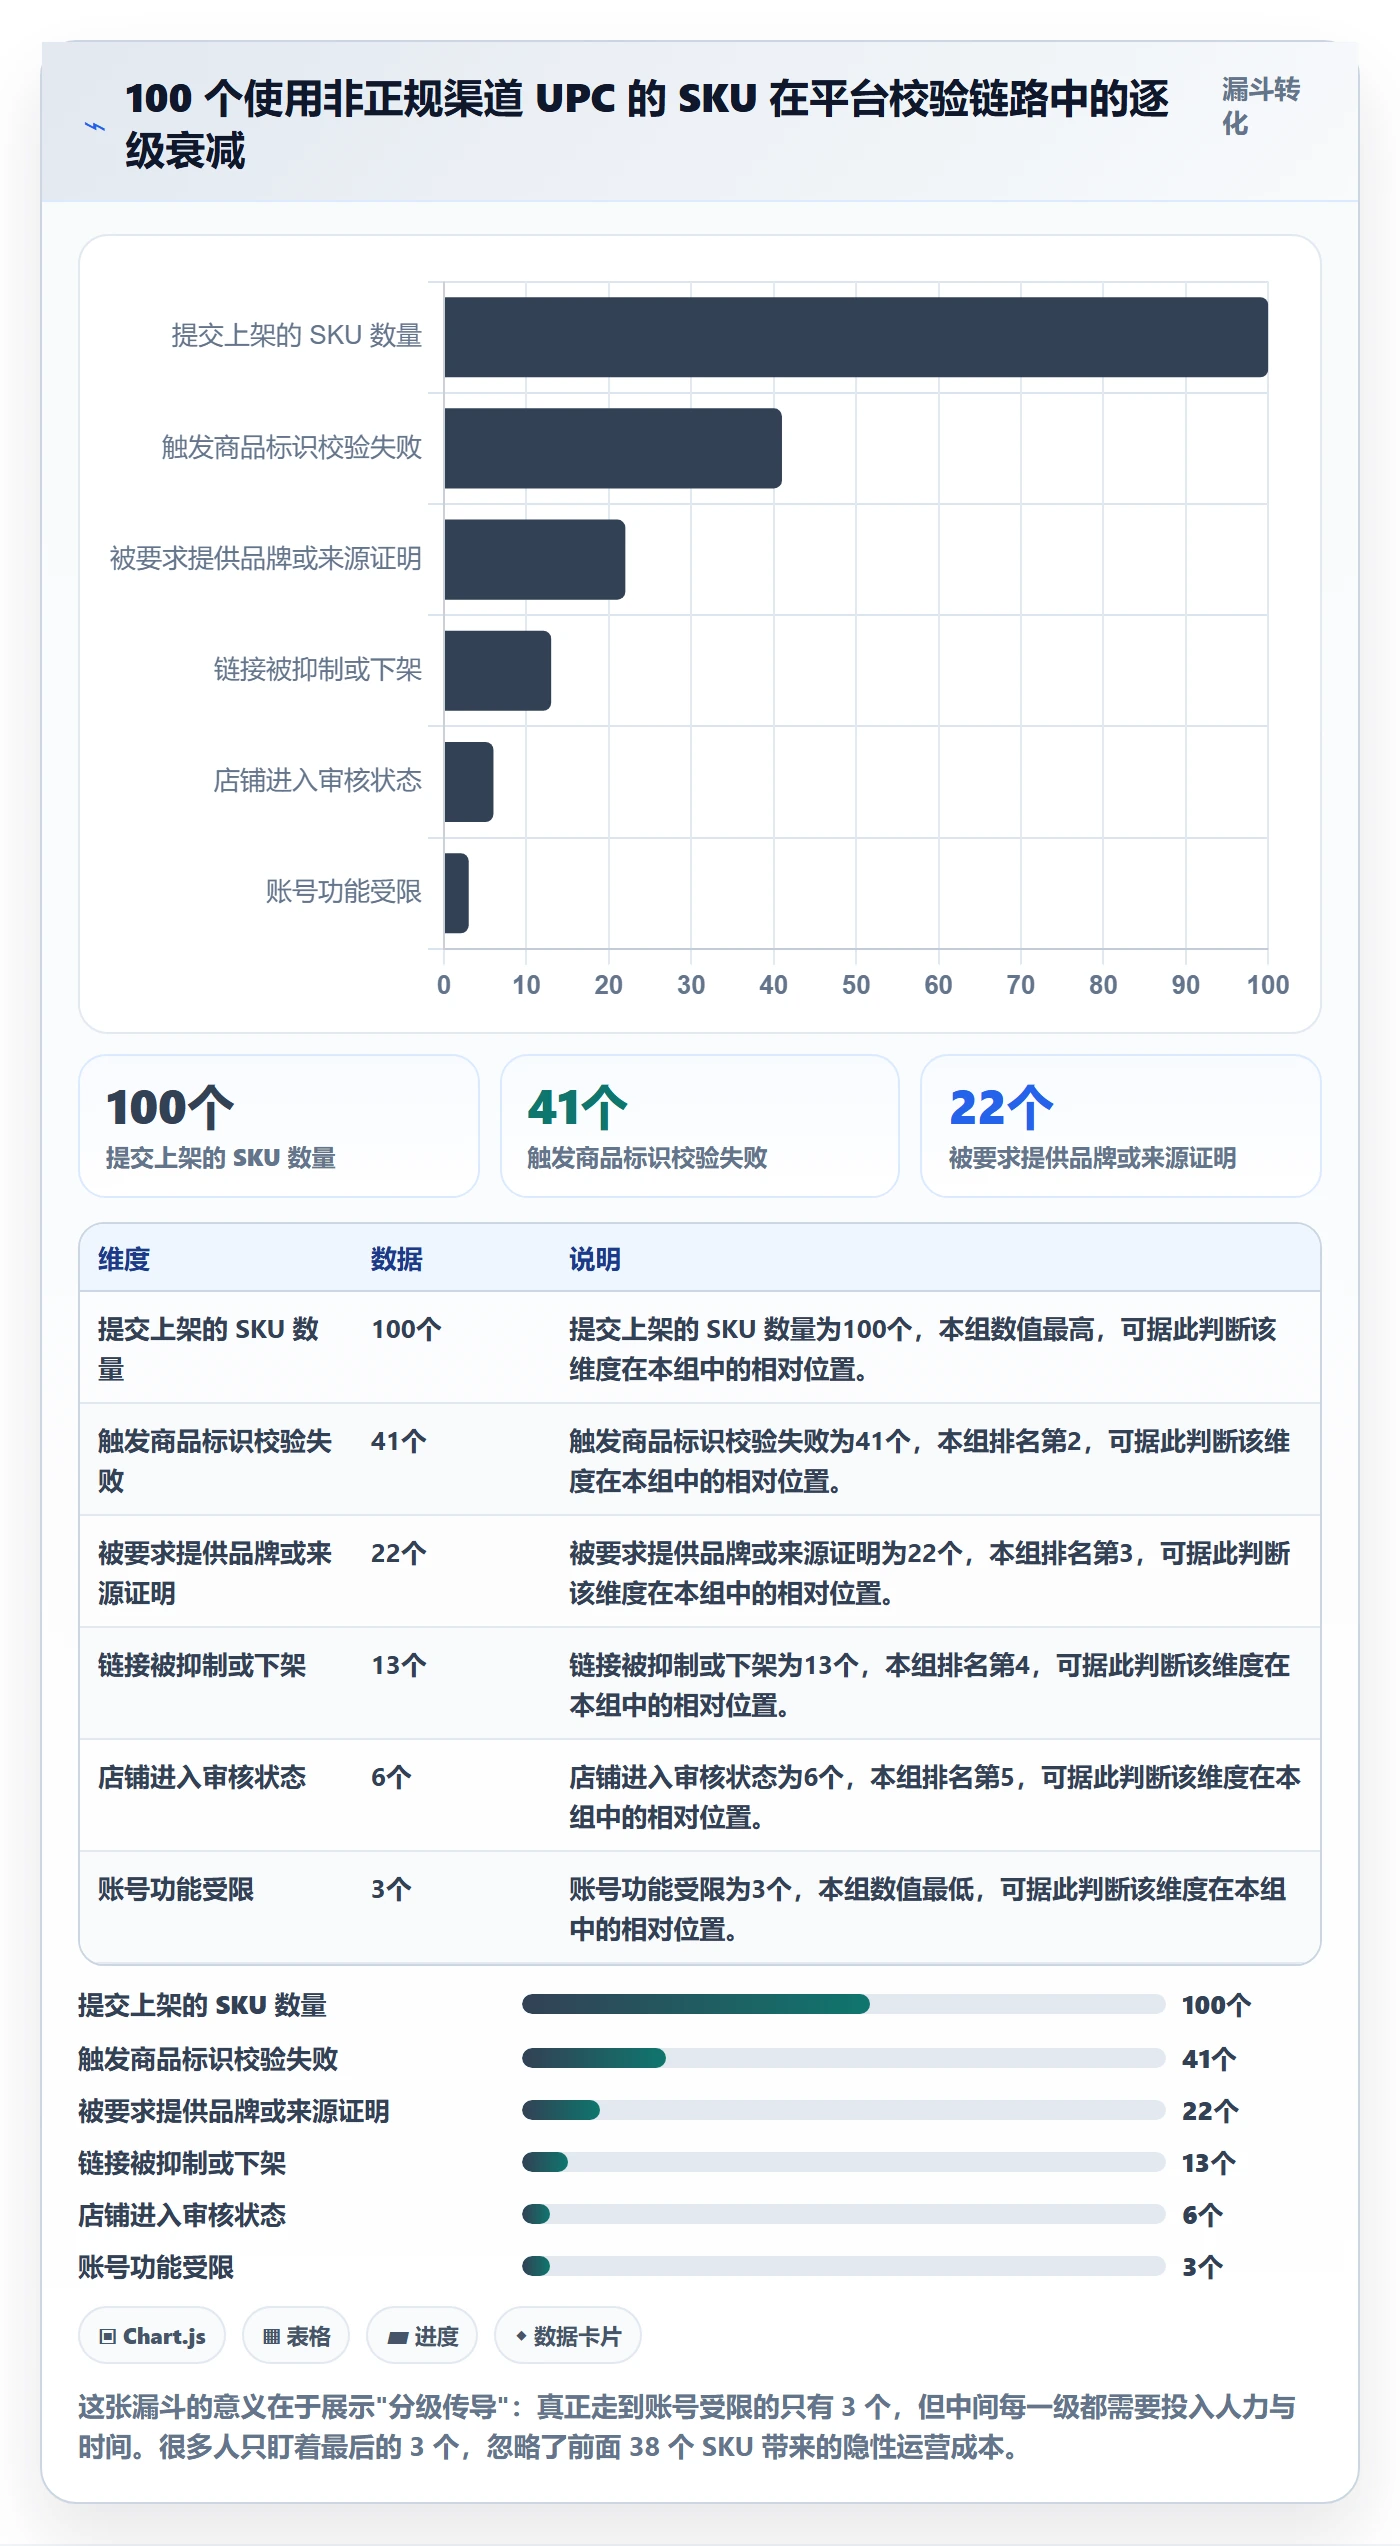
Task: Open the 100个 summary card
Action: (x=279, y=1126)
